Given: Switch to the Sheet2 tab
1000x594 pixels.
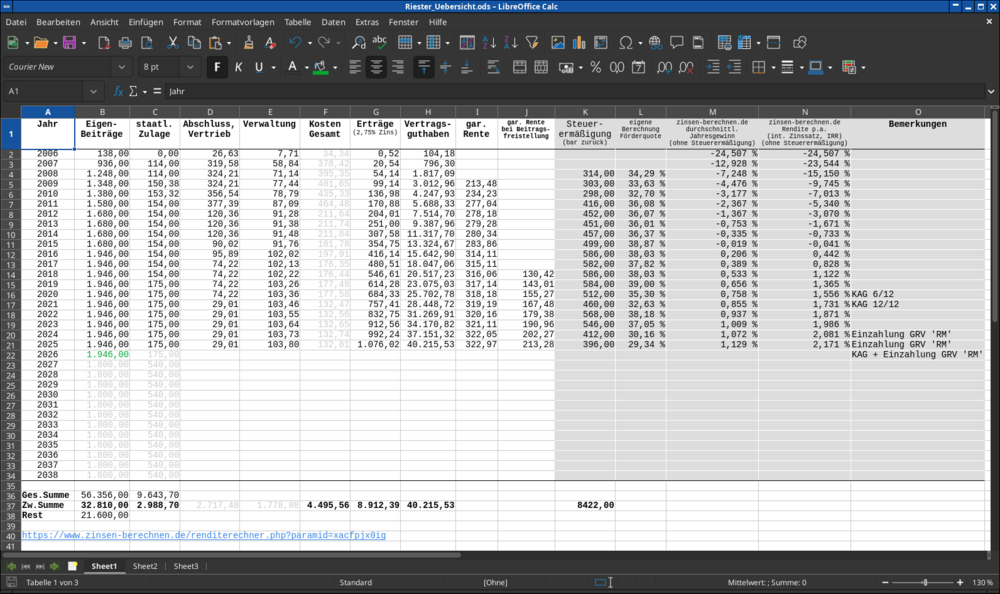Looking at the screenshot, I should (145, 566).
